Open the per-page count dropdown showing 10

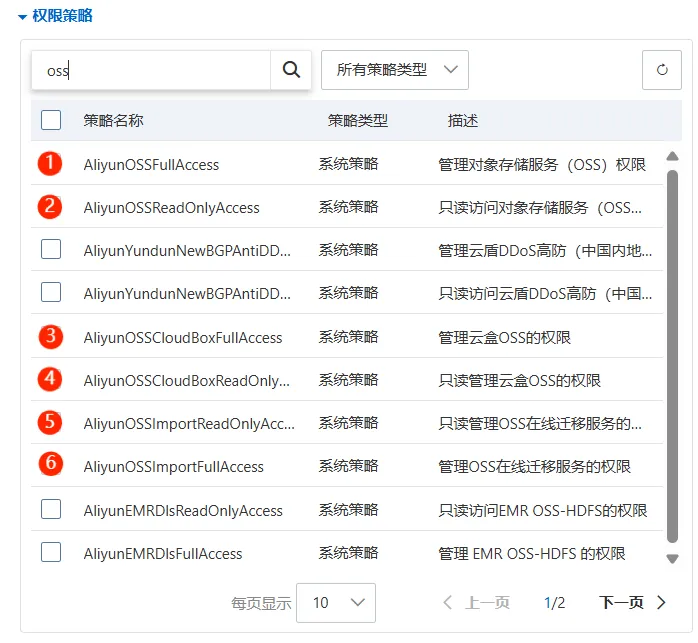pyautogui.click(x=336, y=602)
